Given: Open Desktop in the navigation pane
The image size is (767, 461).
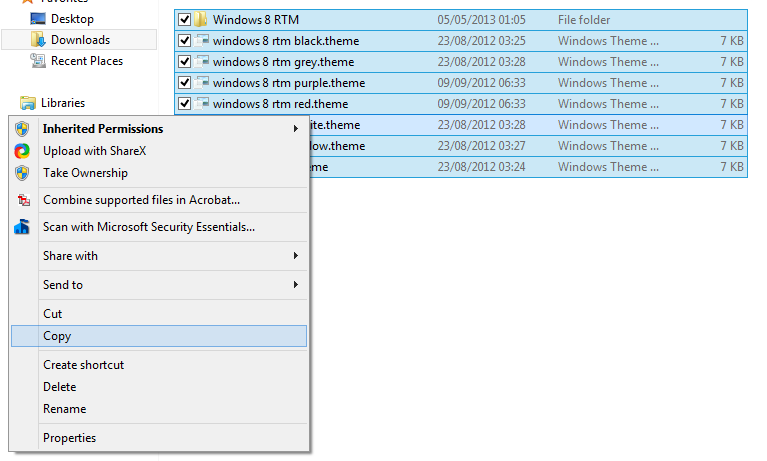Looking at the screenshot, I should tap(72, 19).
